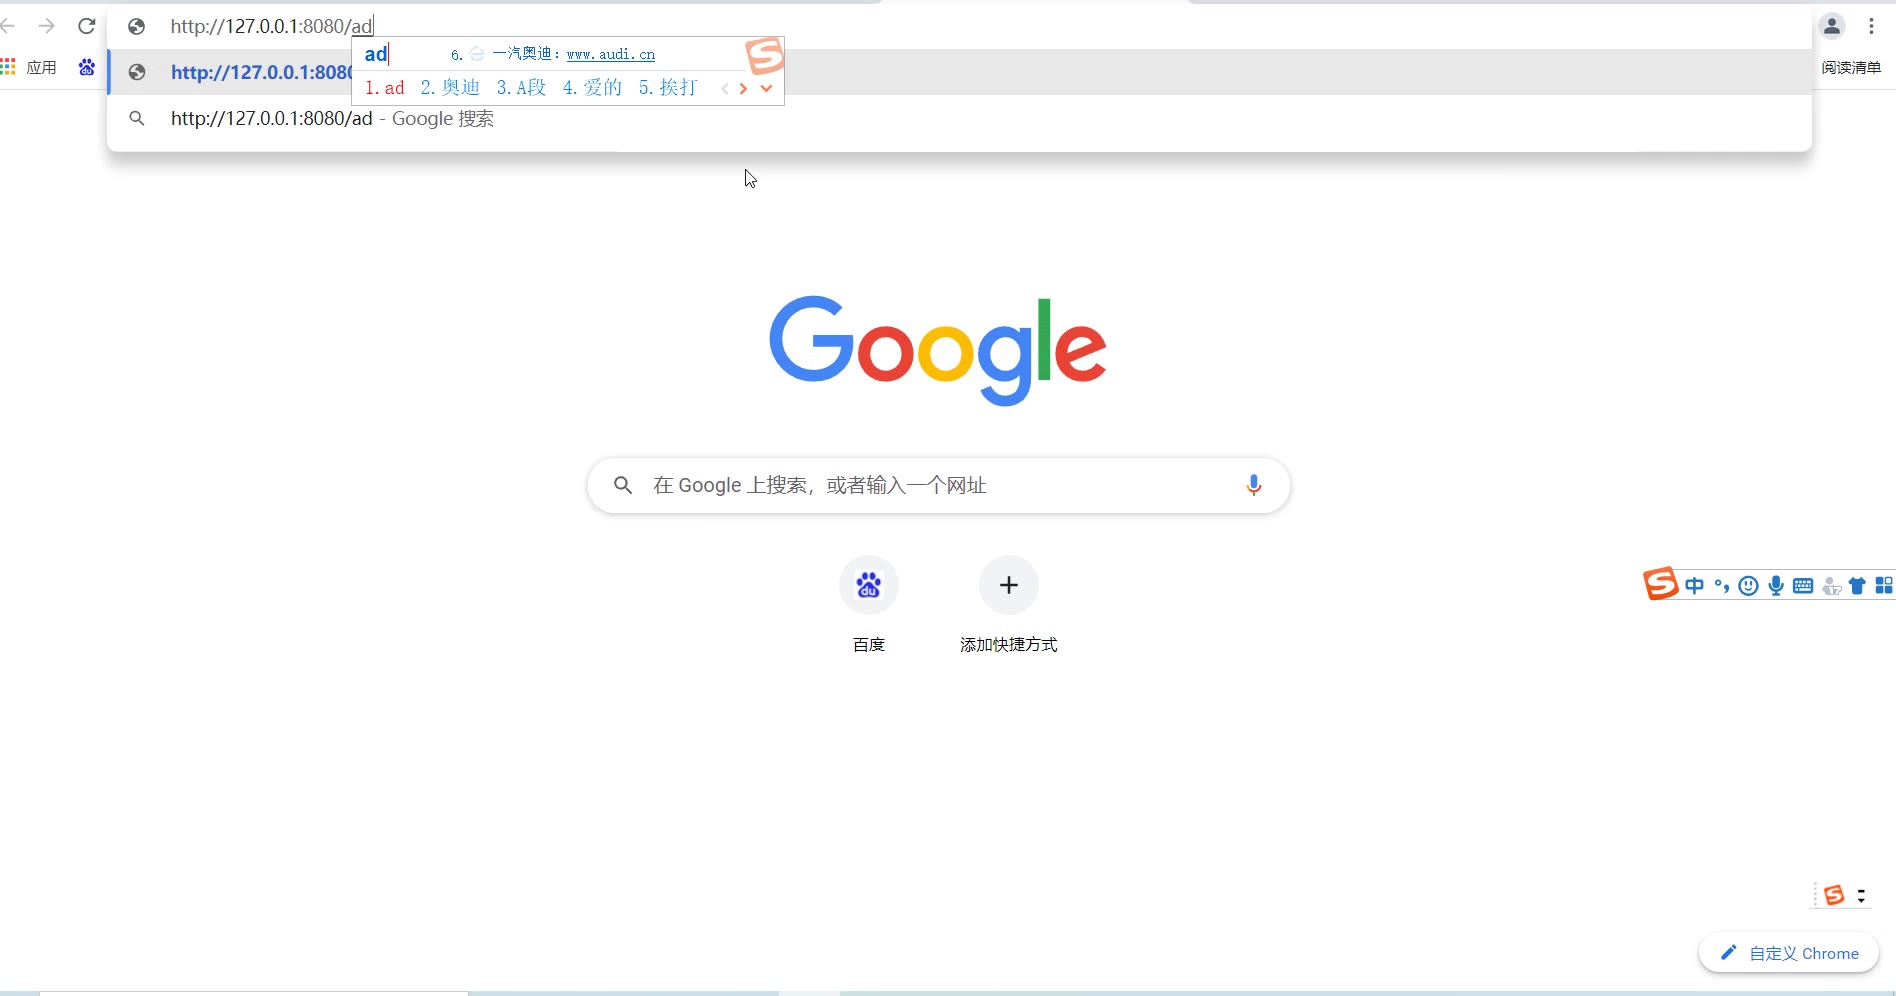Viewport: 1896px width, 996px height.
Task: Go forward to the next page
Action: point(46,26)
